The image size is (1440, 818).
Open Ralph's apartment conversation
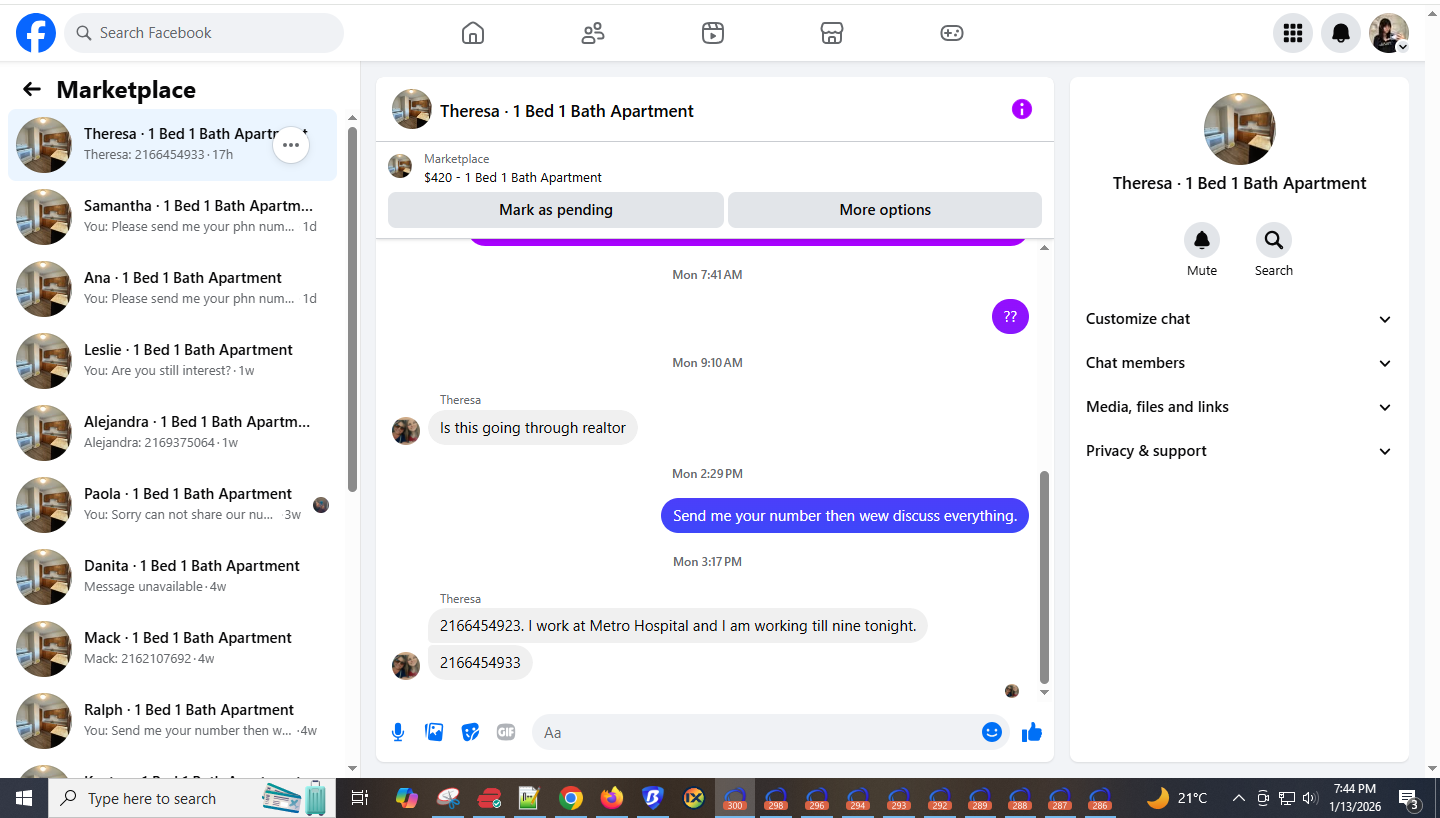[172, 721]
